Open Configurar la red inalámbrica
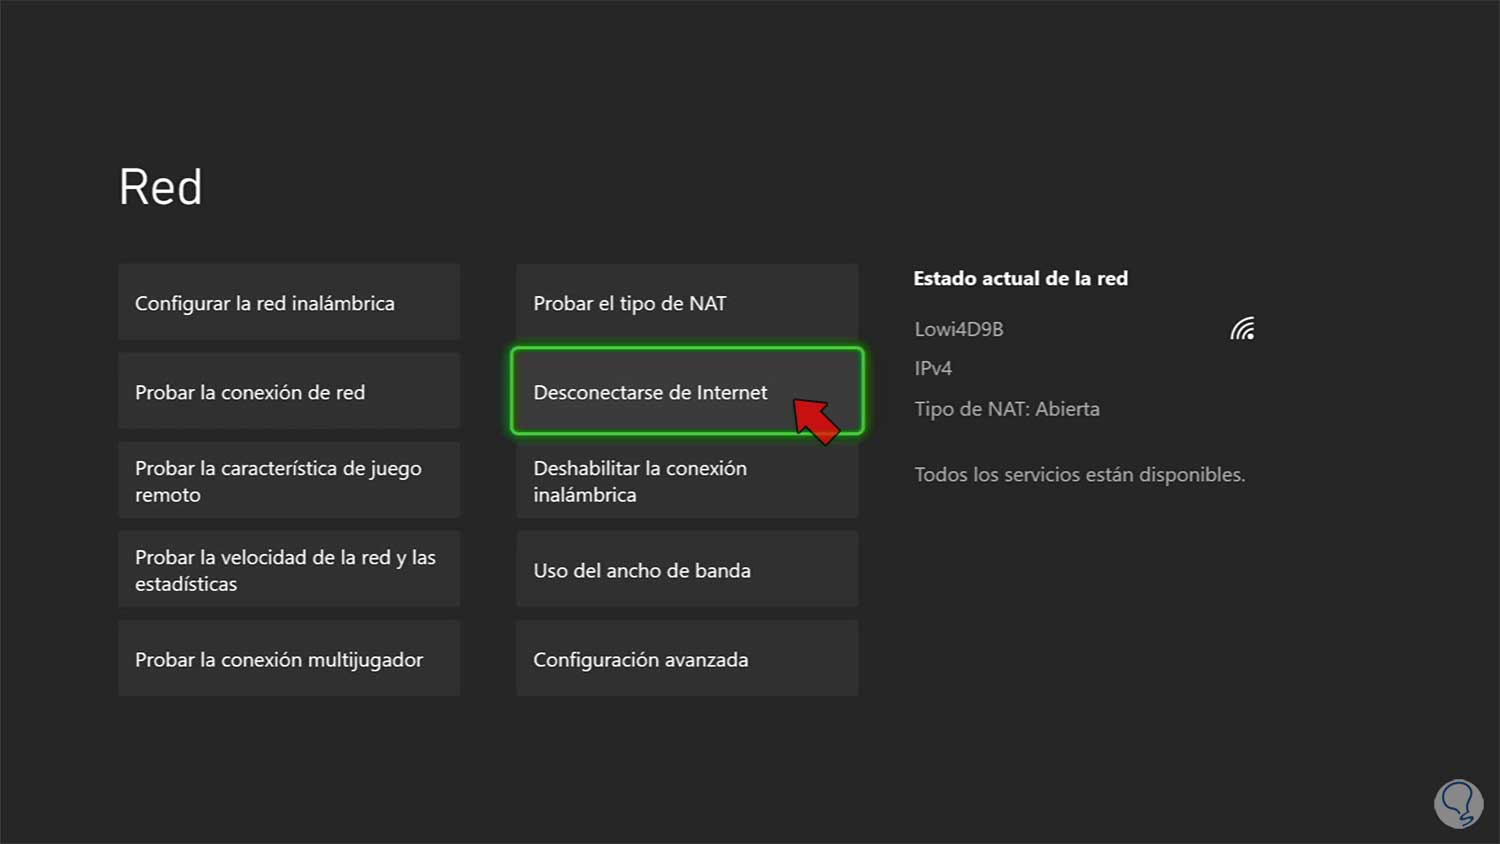1500x844 pixels. (288, 302)
